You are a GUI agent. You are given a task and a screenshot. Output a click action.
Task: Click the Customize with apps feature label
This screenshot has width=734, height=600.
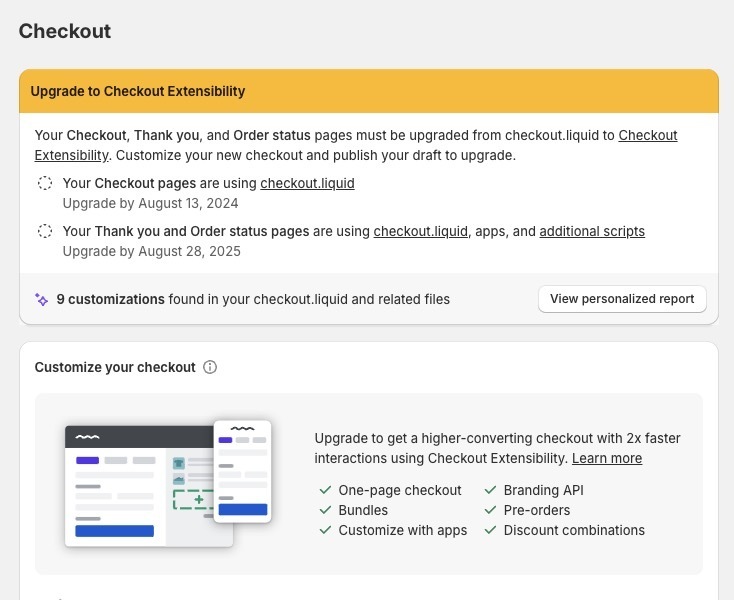[403, 530]
